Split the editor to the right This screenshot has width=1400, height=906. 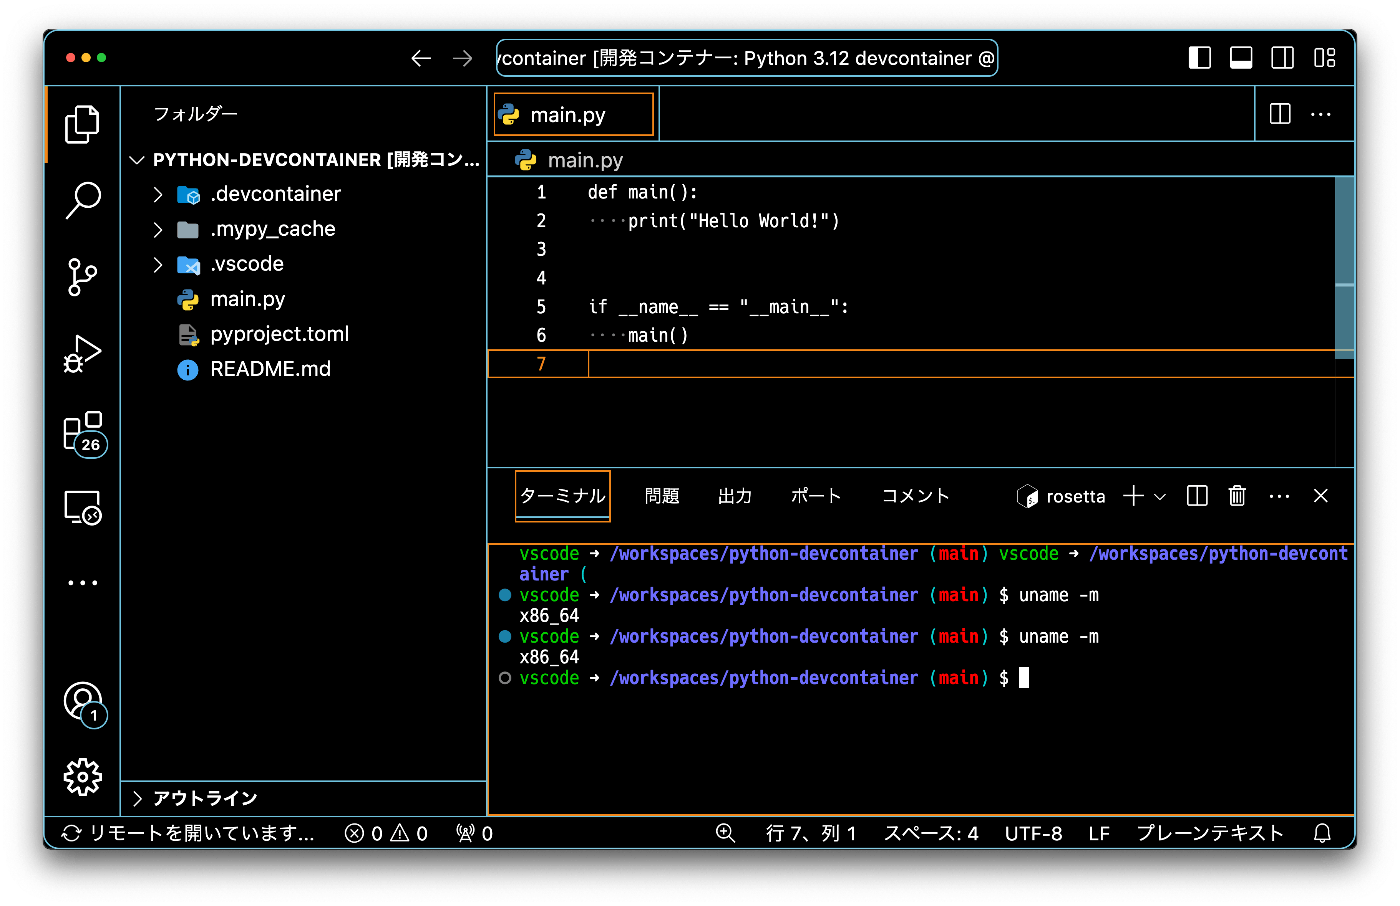click(1280, 114)
